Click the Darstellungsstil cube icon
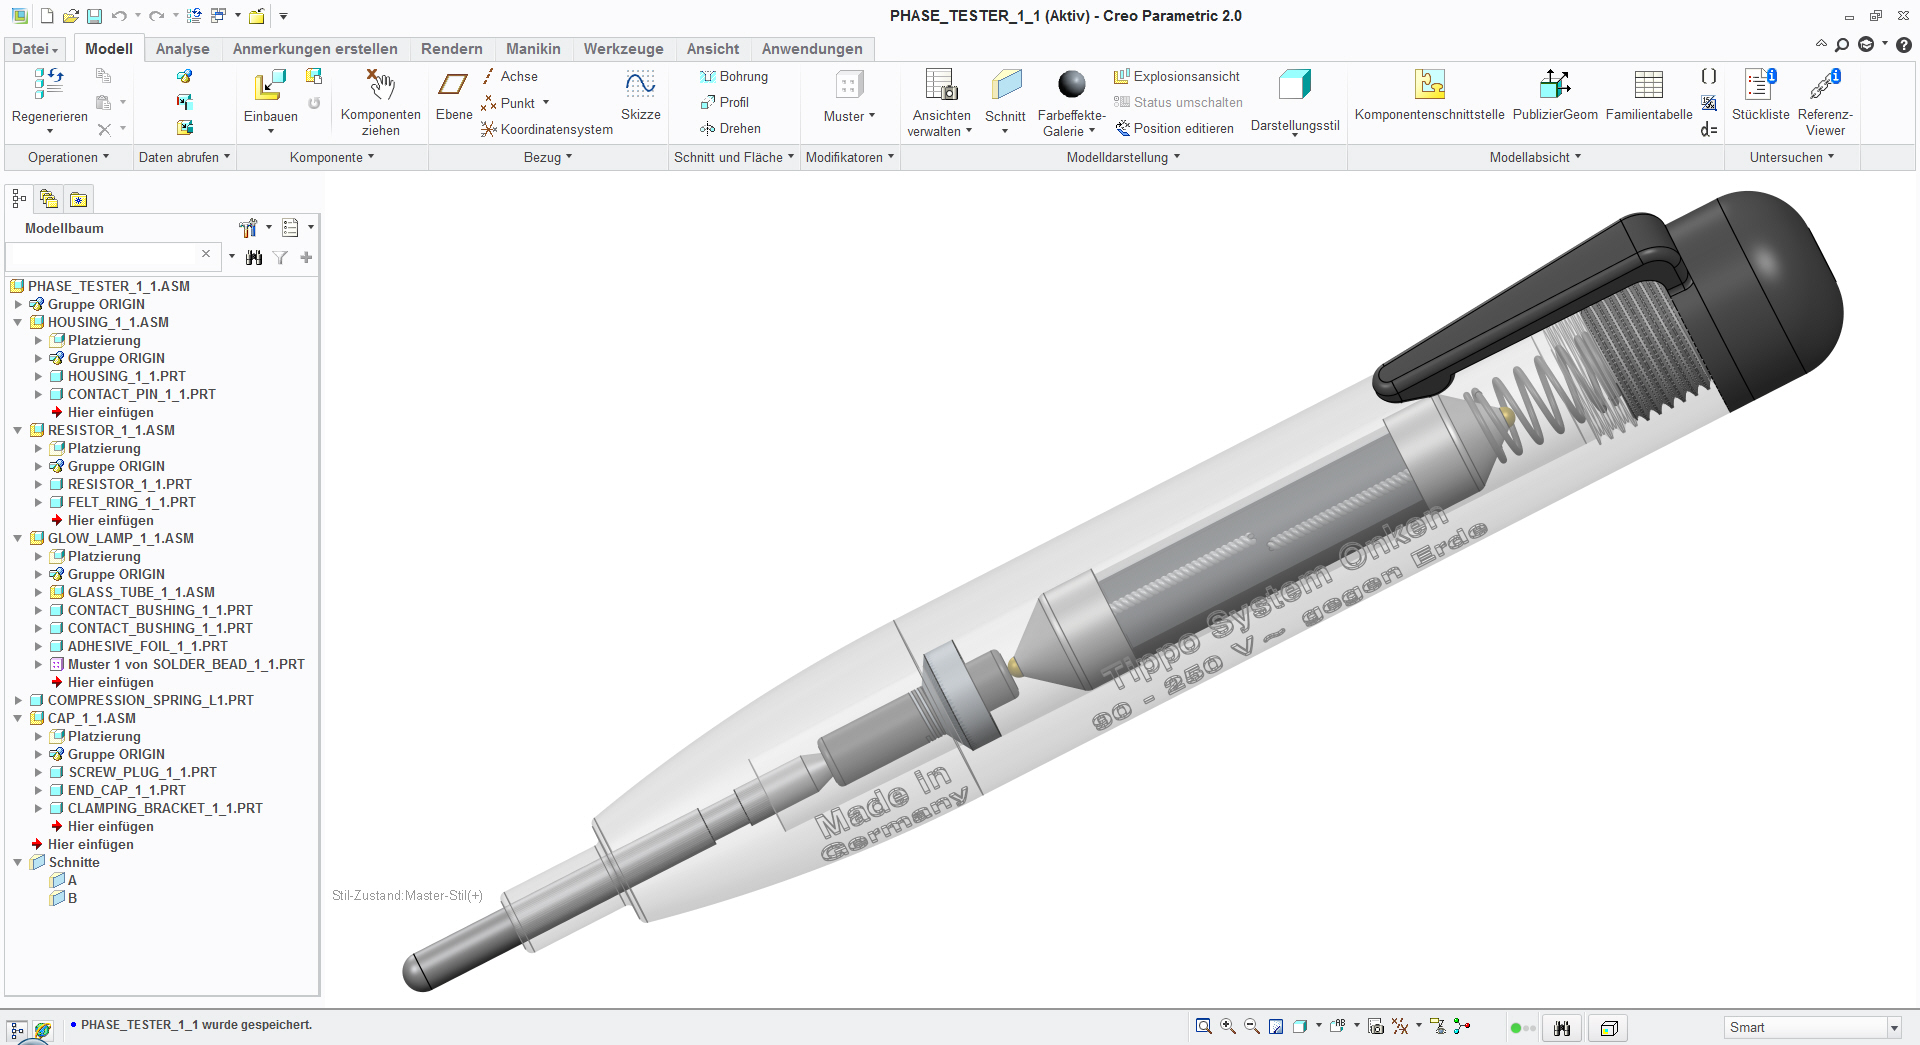1920x1045 pixels. pos(1295,85)
